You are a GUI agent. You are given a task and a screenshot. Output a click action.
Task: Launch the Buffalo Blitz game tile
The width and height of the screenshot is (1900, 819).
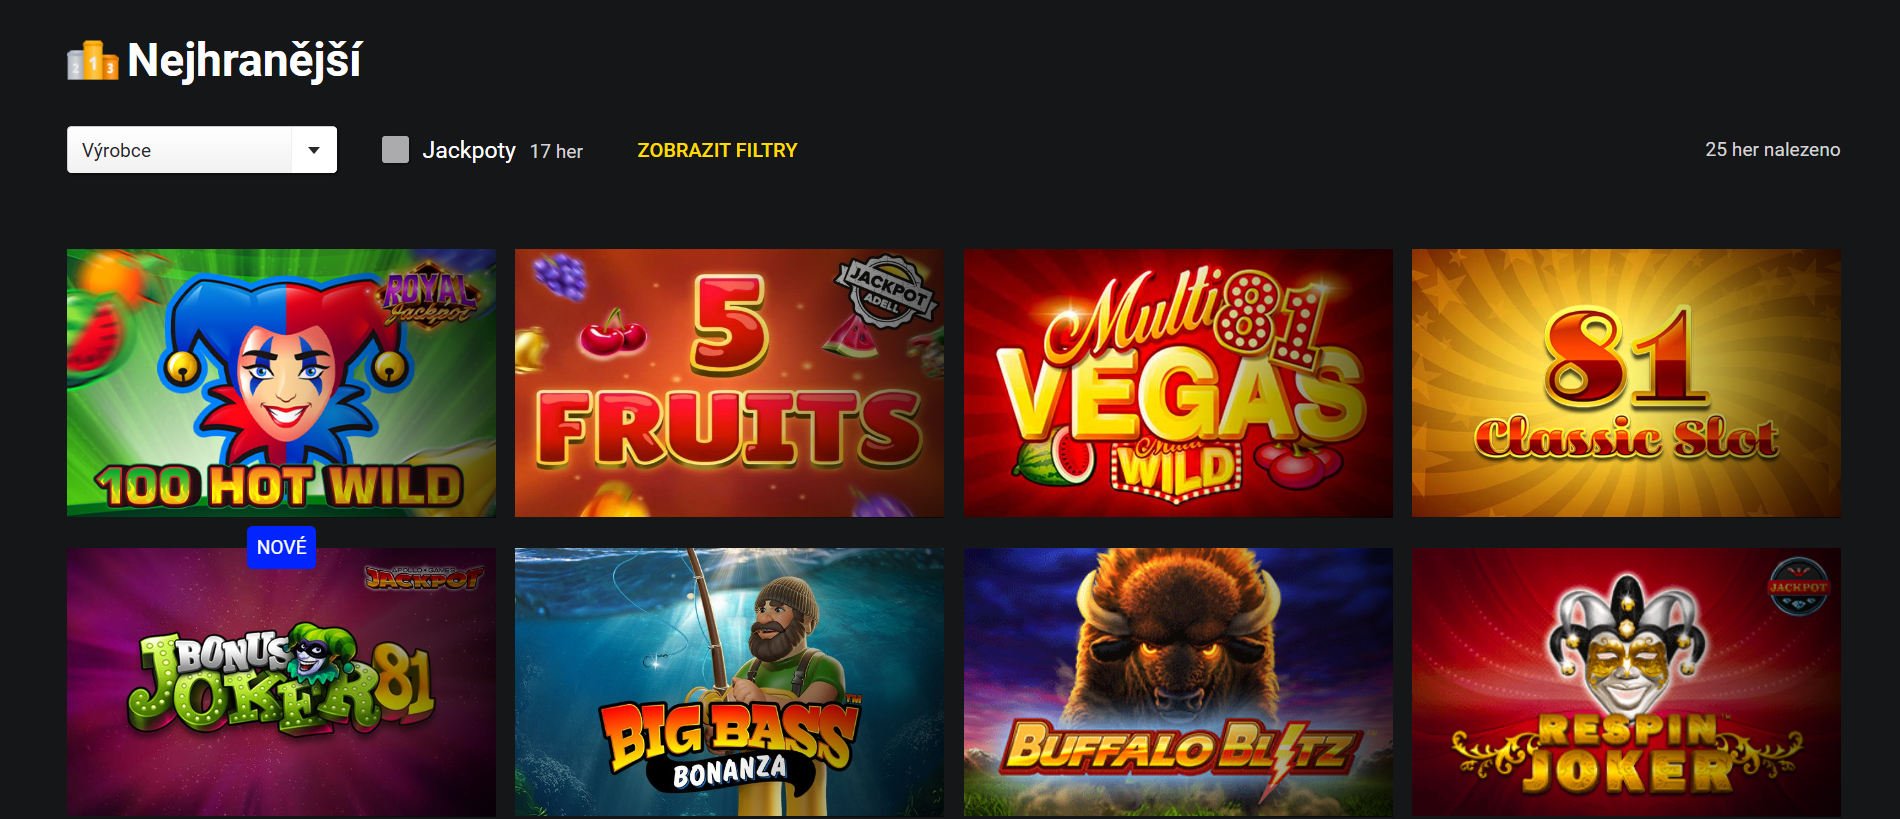click(1178, 682)
